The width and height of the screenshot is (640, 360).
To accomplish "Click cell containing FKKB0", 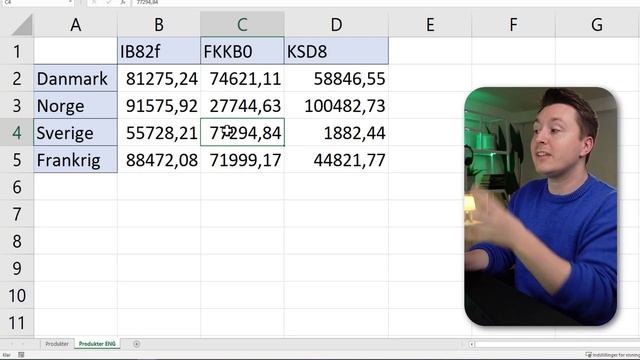I will point(242,51).
